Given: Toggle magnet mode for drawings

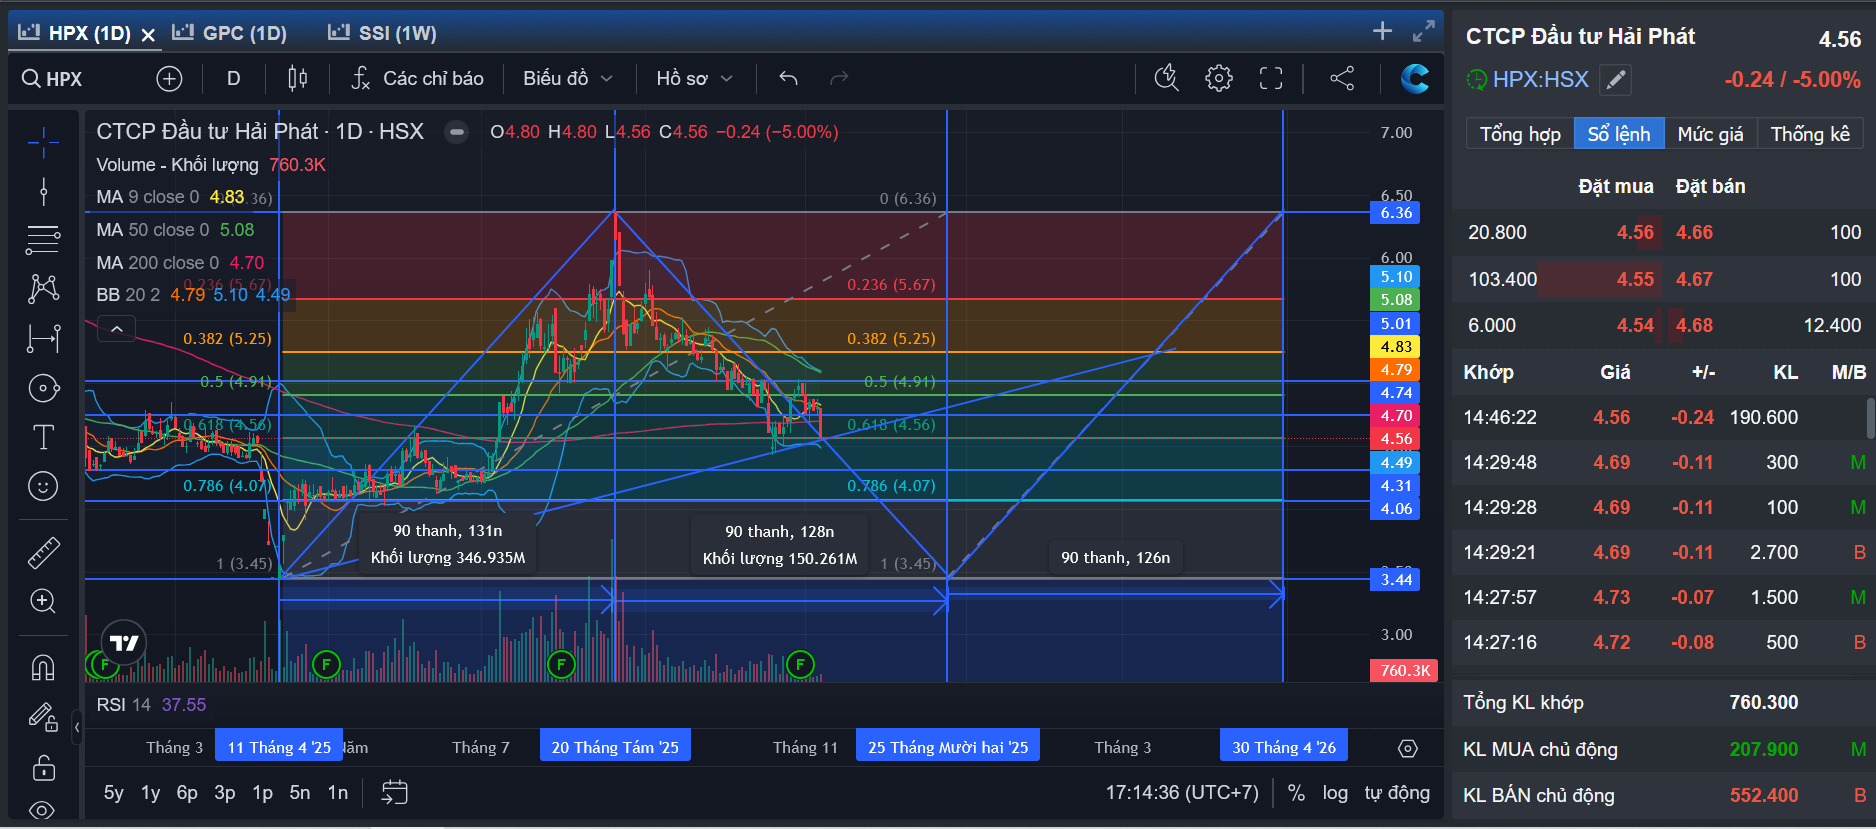Looking at the screenshot, I should click(x=43, y=667).
